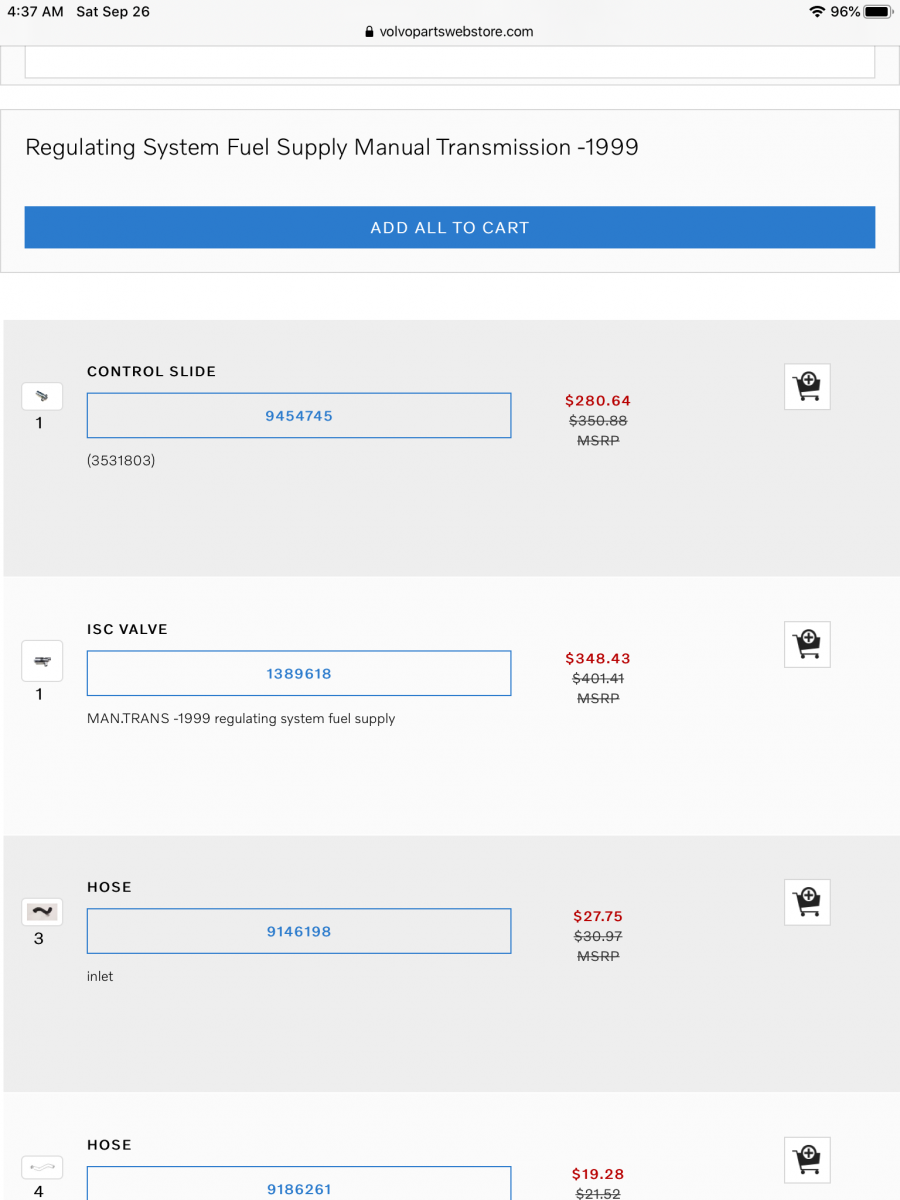Add ISC Valve to cart icon
Viewport: 900px width, 1200px height.
(x=807, y=644)
